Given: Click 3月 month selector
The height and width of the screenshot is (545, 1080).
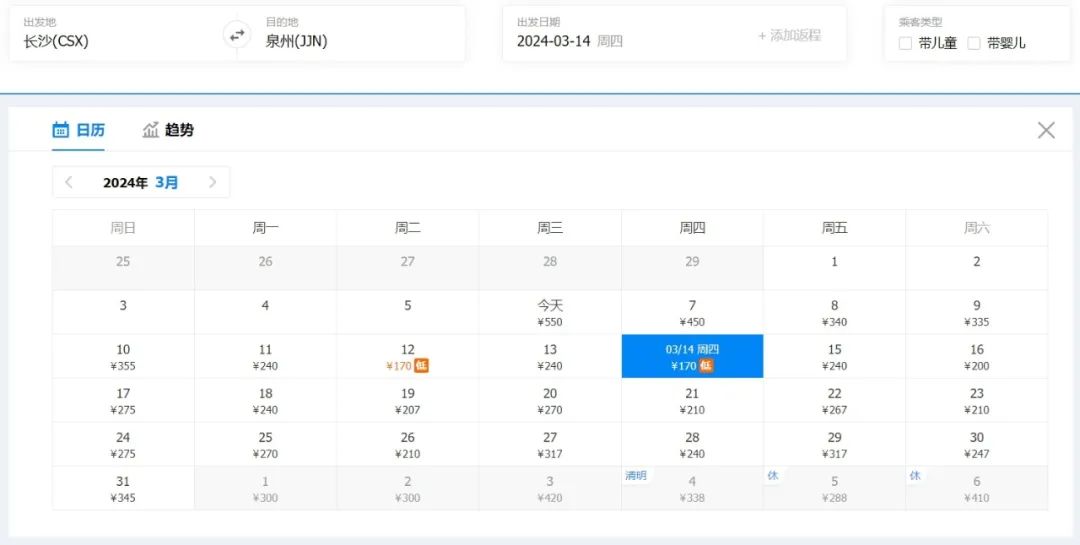Looking at the screenshot, I should [x=167, y=183].
